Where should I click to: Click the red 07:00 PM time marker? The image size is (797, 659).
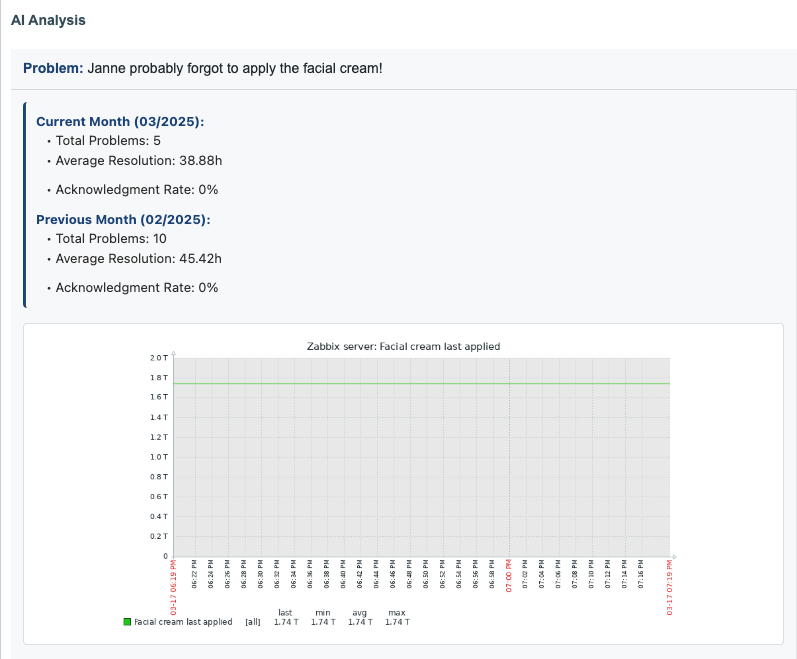509,576
